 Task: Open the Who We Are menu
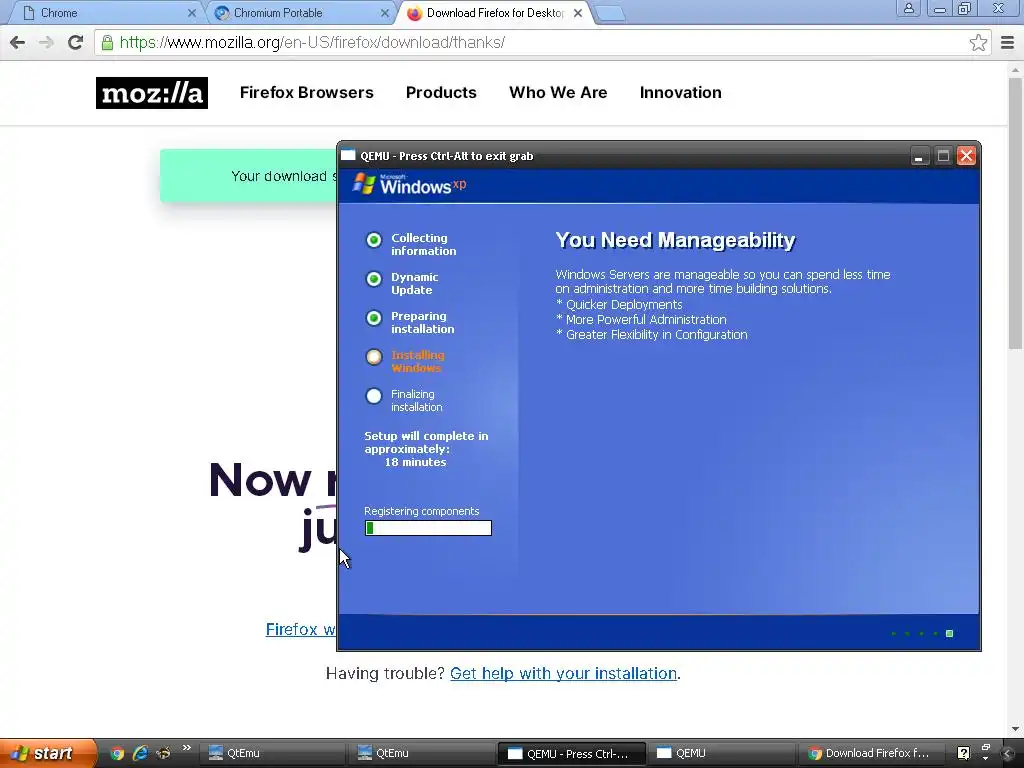(x=558, y=93)
